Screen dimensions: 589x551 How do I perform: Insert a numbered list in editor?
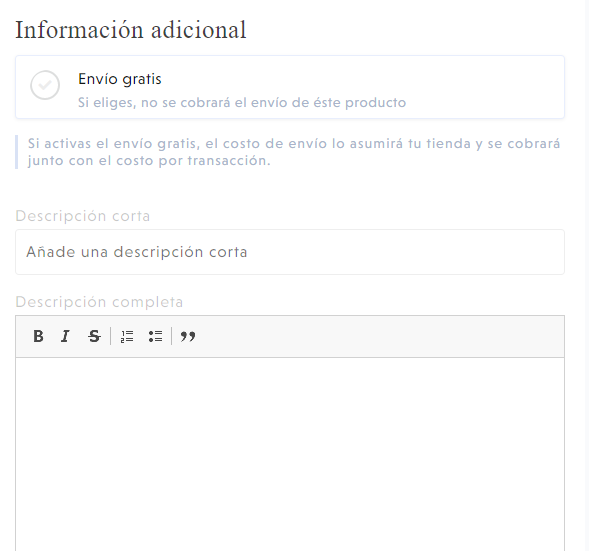point(127,336)
